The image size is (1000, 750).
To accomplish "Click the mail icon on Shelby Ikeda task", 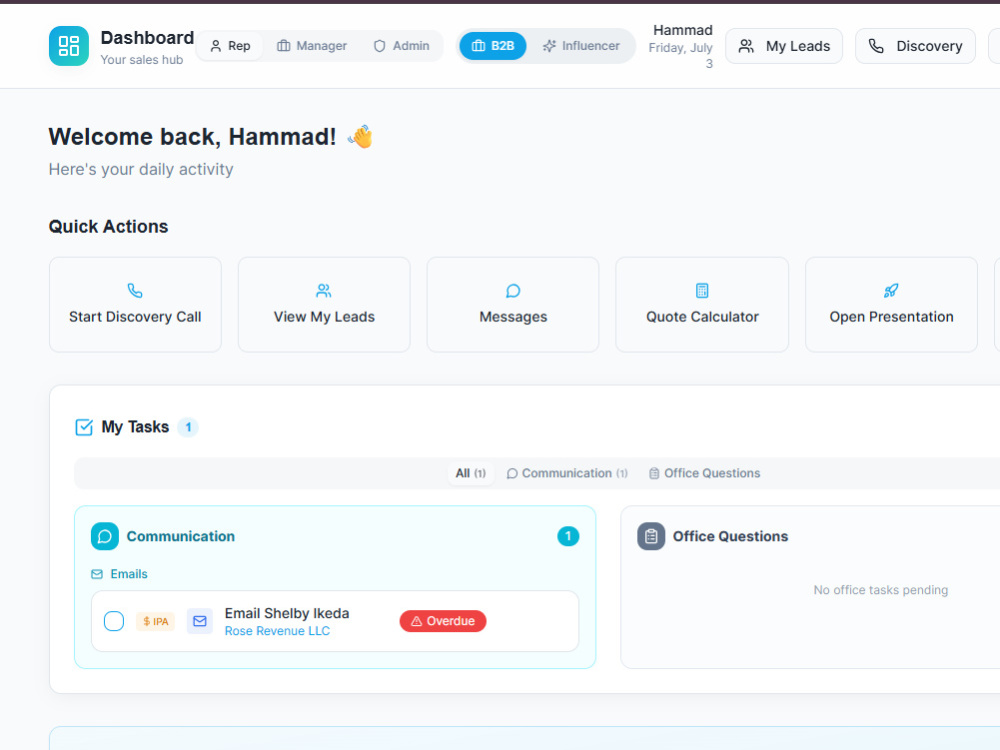I will click(x=200, y=621).
